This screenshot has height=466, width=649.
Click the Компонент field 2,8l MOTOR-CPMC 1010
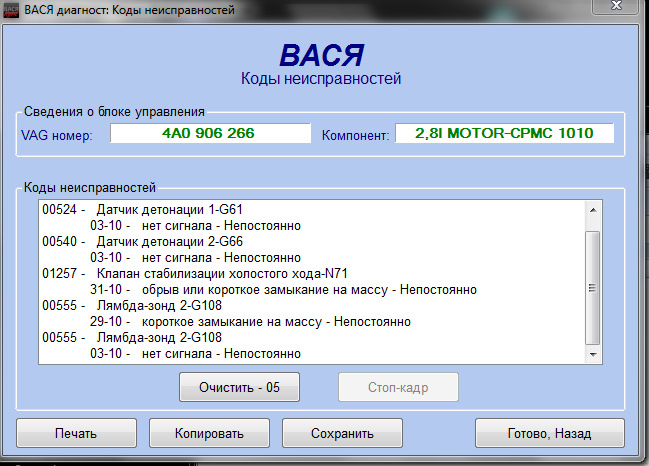click(x=505, y=133)
